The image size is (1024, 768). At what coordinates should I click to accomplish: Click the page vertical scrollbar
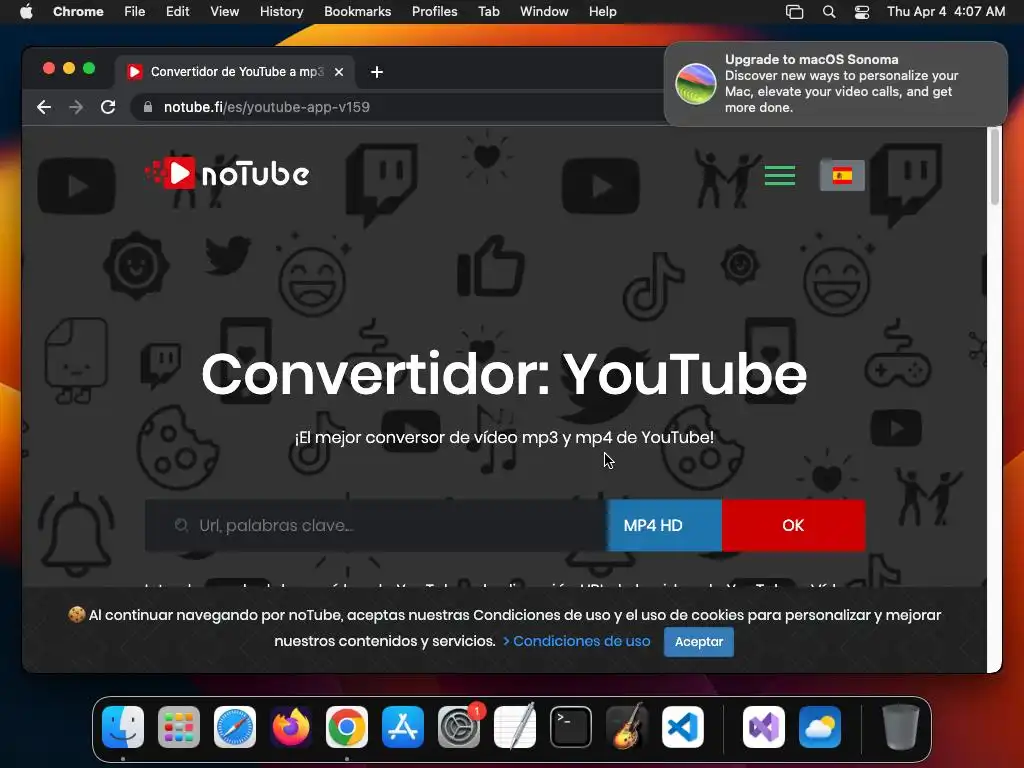pos(995,167)
